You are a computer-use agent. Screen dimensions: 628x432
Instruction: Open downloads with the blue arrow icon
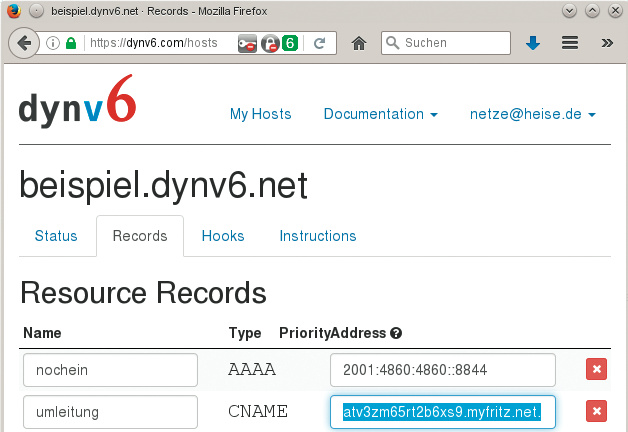(533, 43)
